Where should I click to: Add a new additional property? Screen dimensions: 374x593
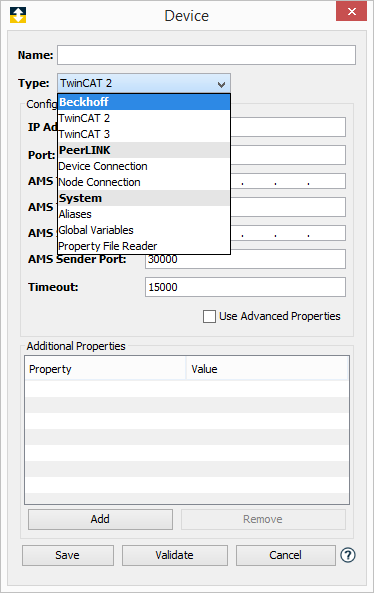[100, 519]
